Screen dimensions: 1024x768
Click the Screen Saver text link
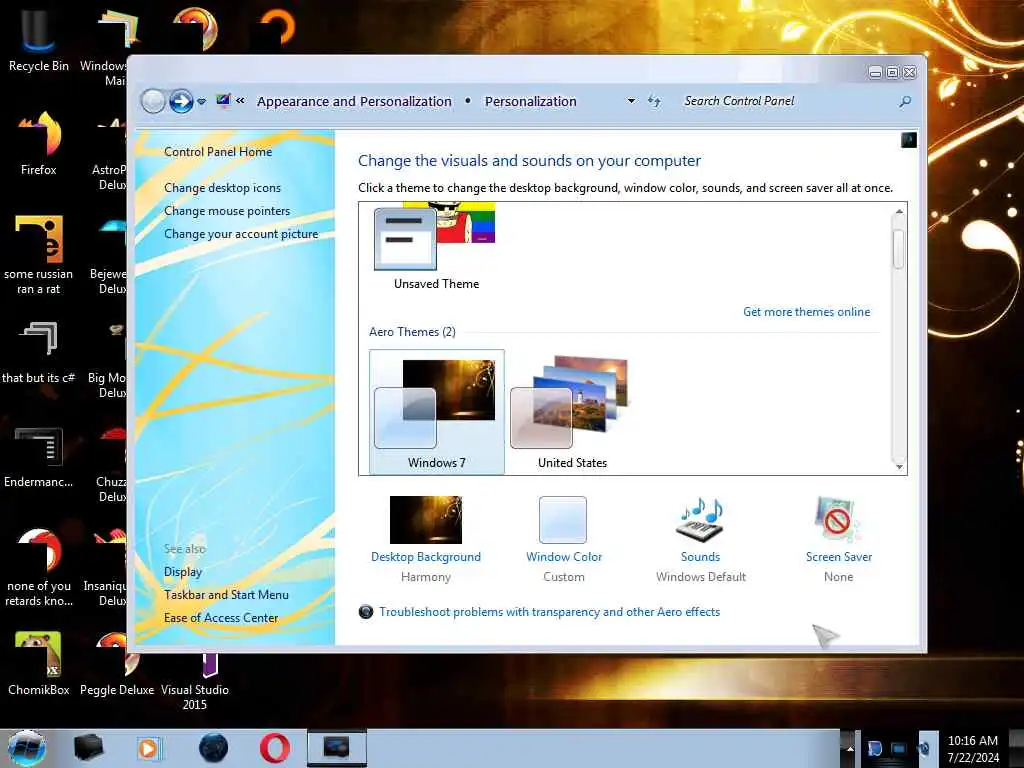click(x=839, y=556)
